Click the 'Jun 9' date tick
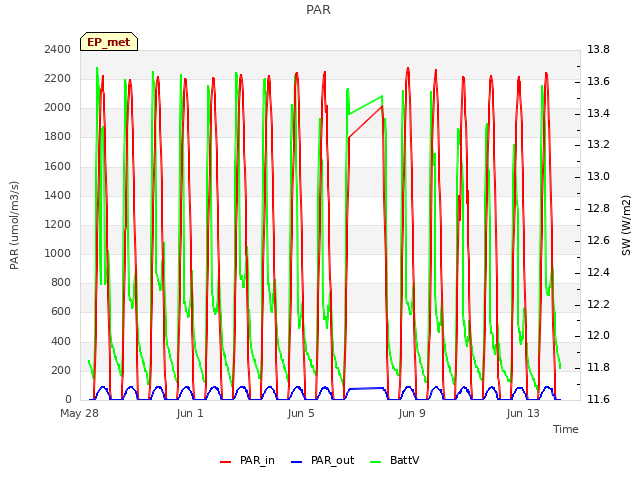 coord(412,413)
